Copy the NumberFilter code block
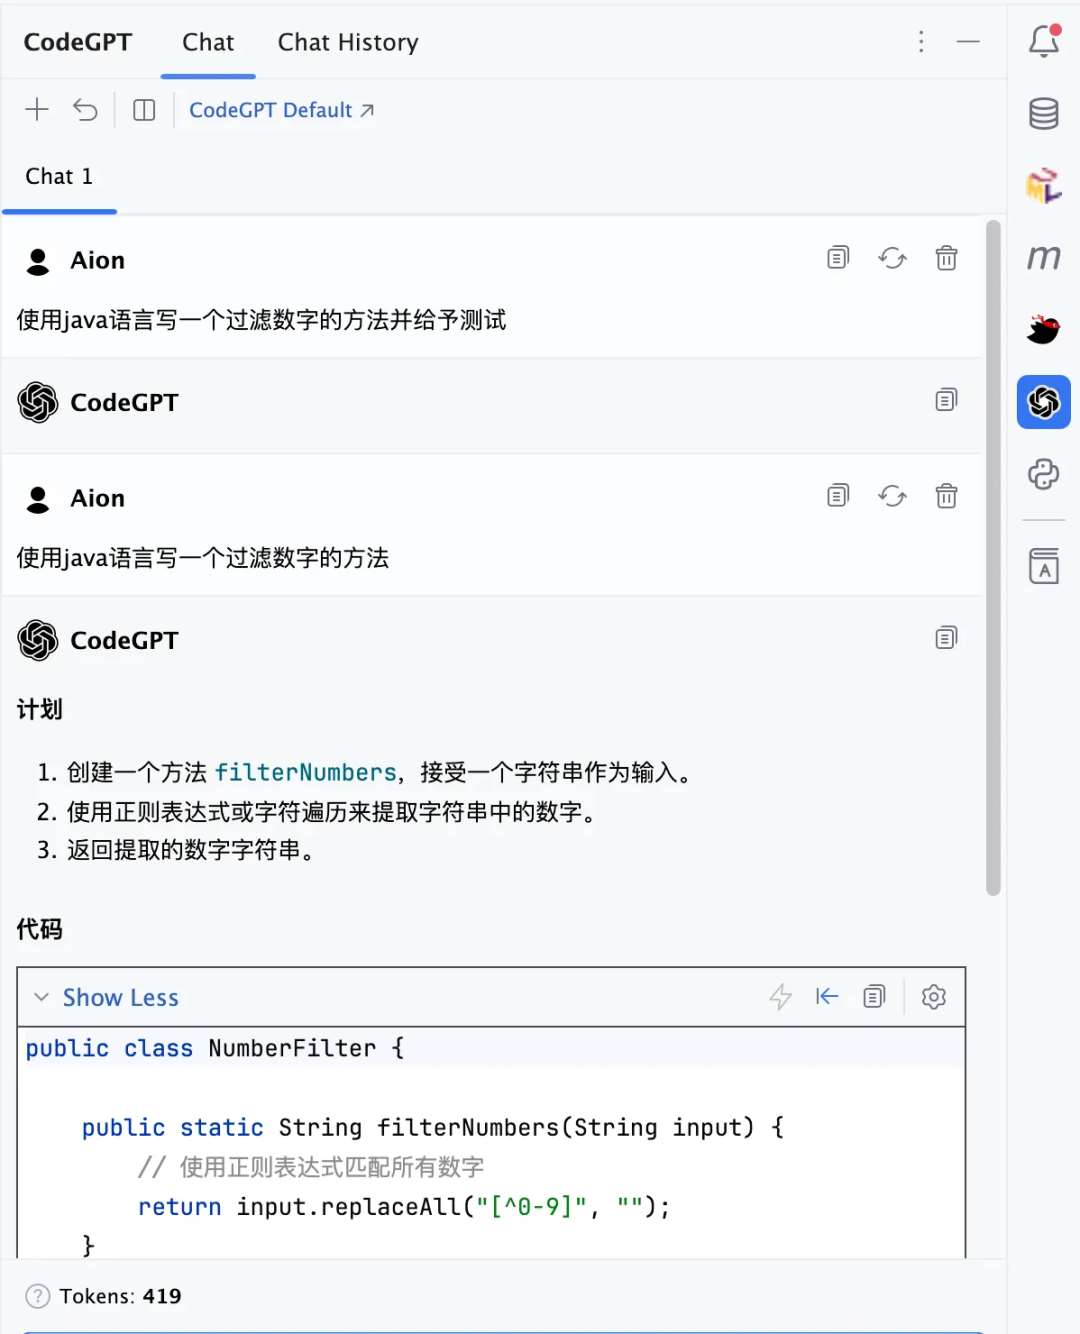 (x=874, y=996)
